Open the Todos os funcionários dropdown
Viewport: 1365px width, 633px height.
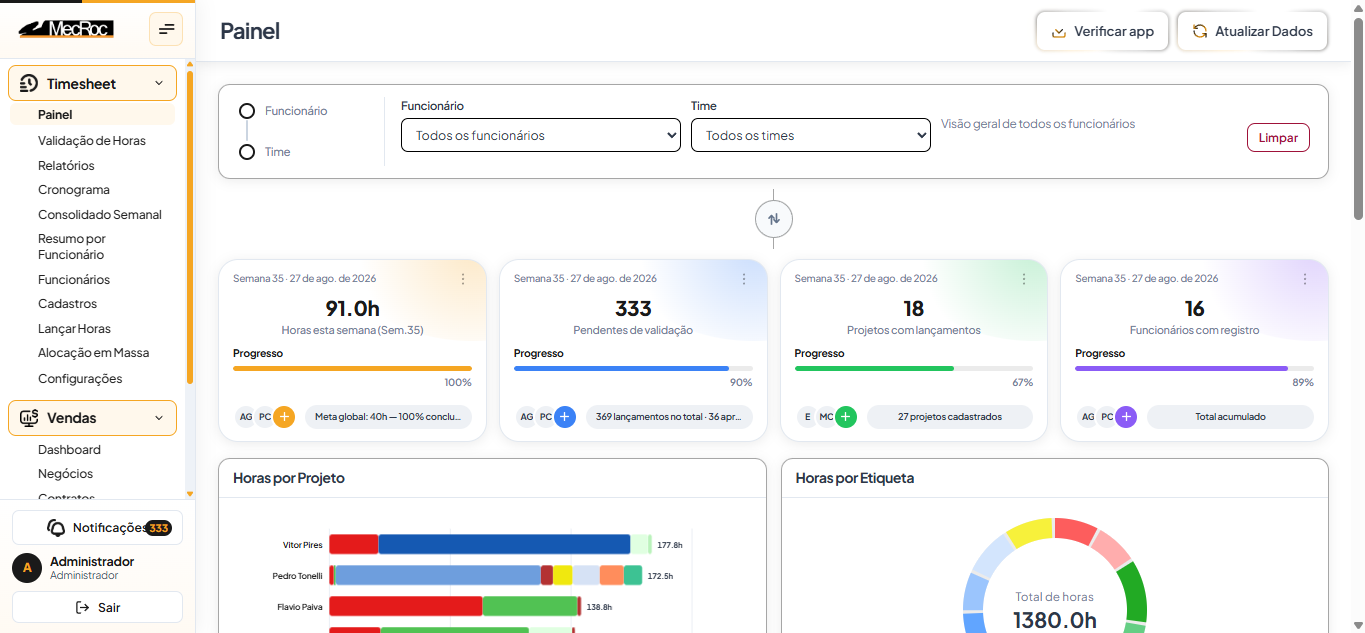541,135
